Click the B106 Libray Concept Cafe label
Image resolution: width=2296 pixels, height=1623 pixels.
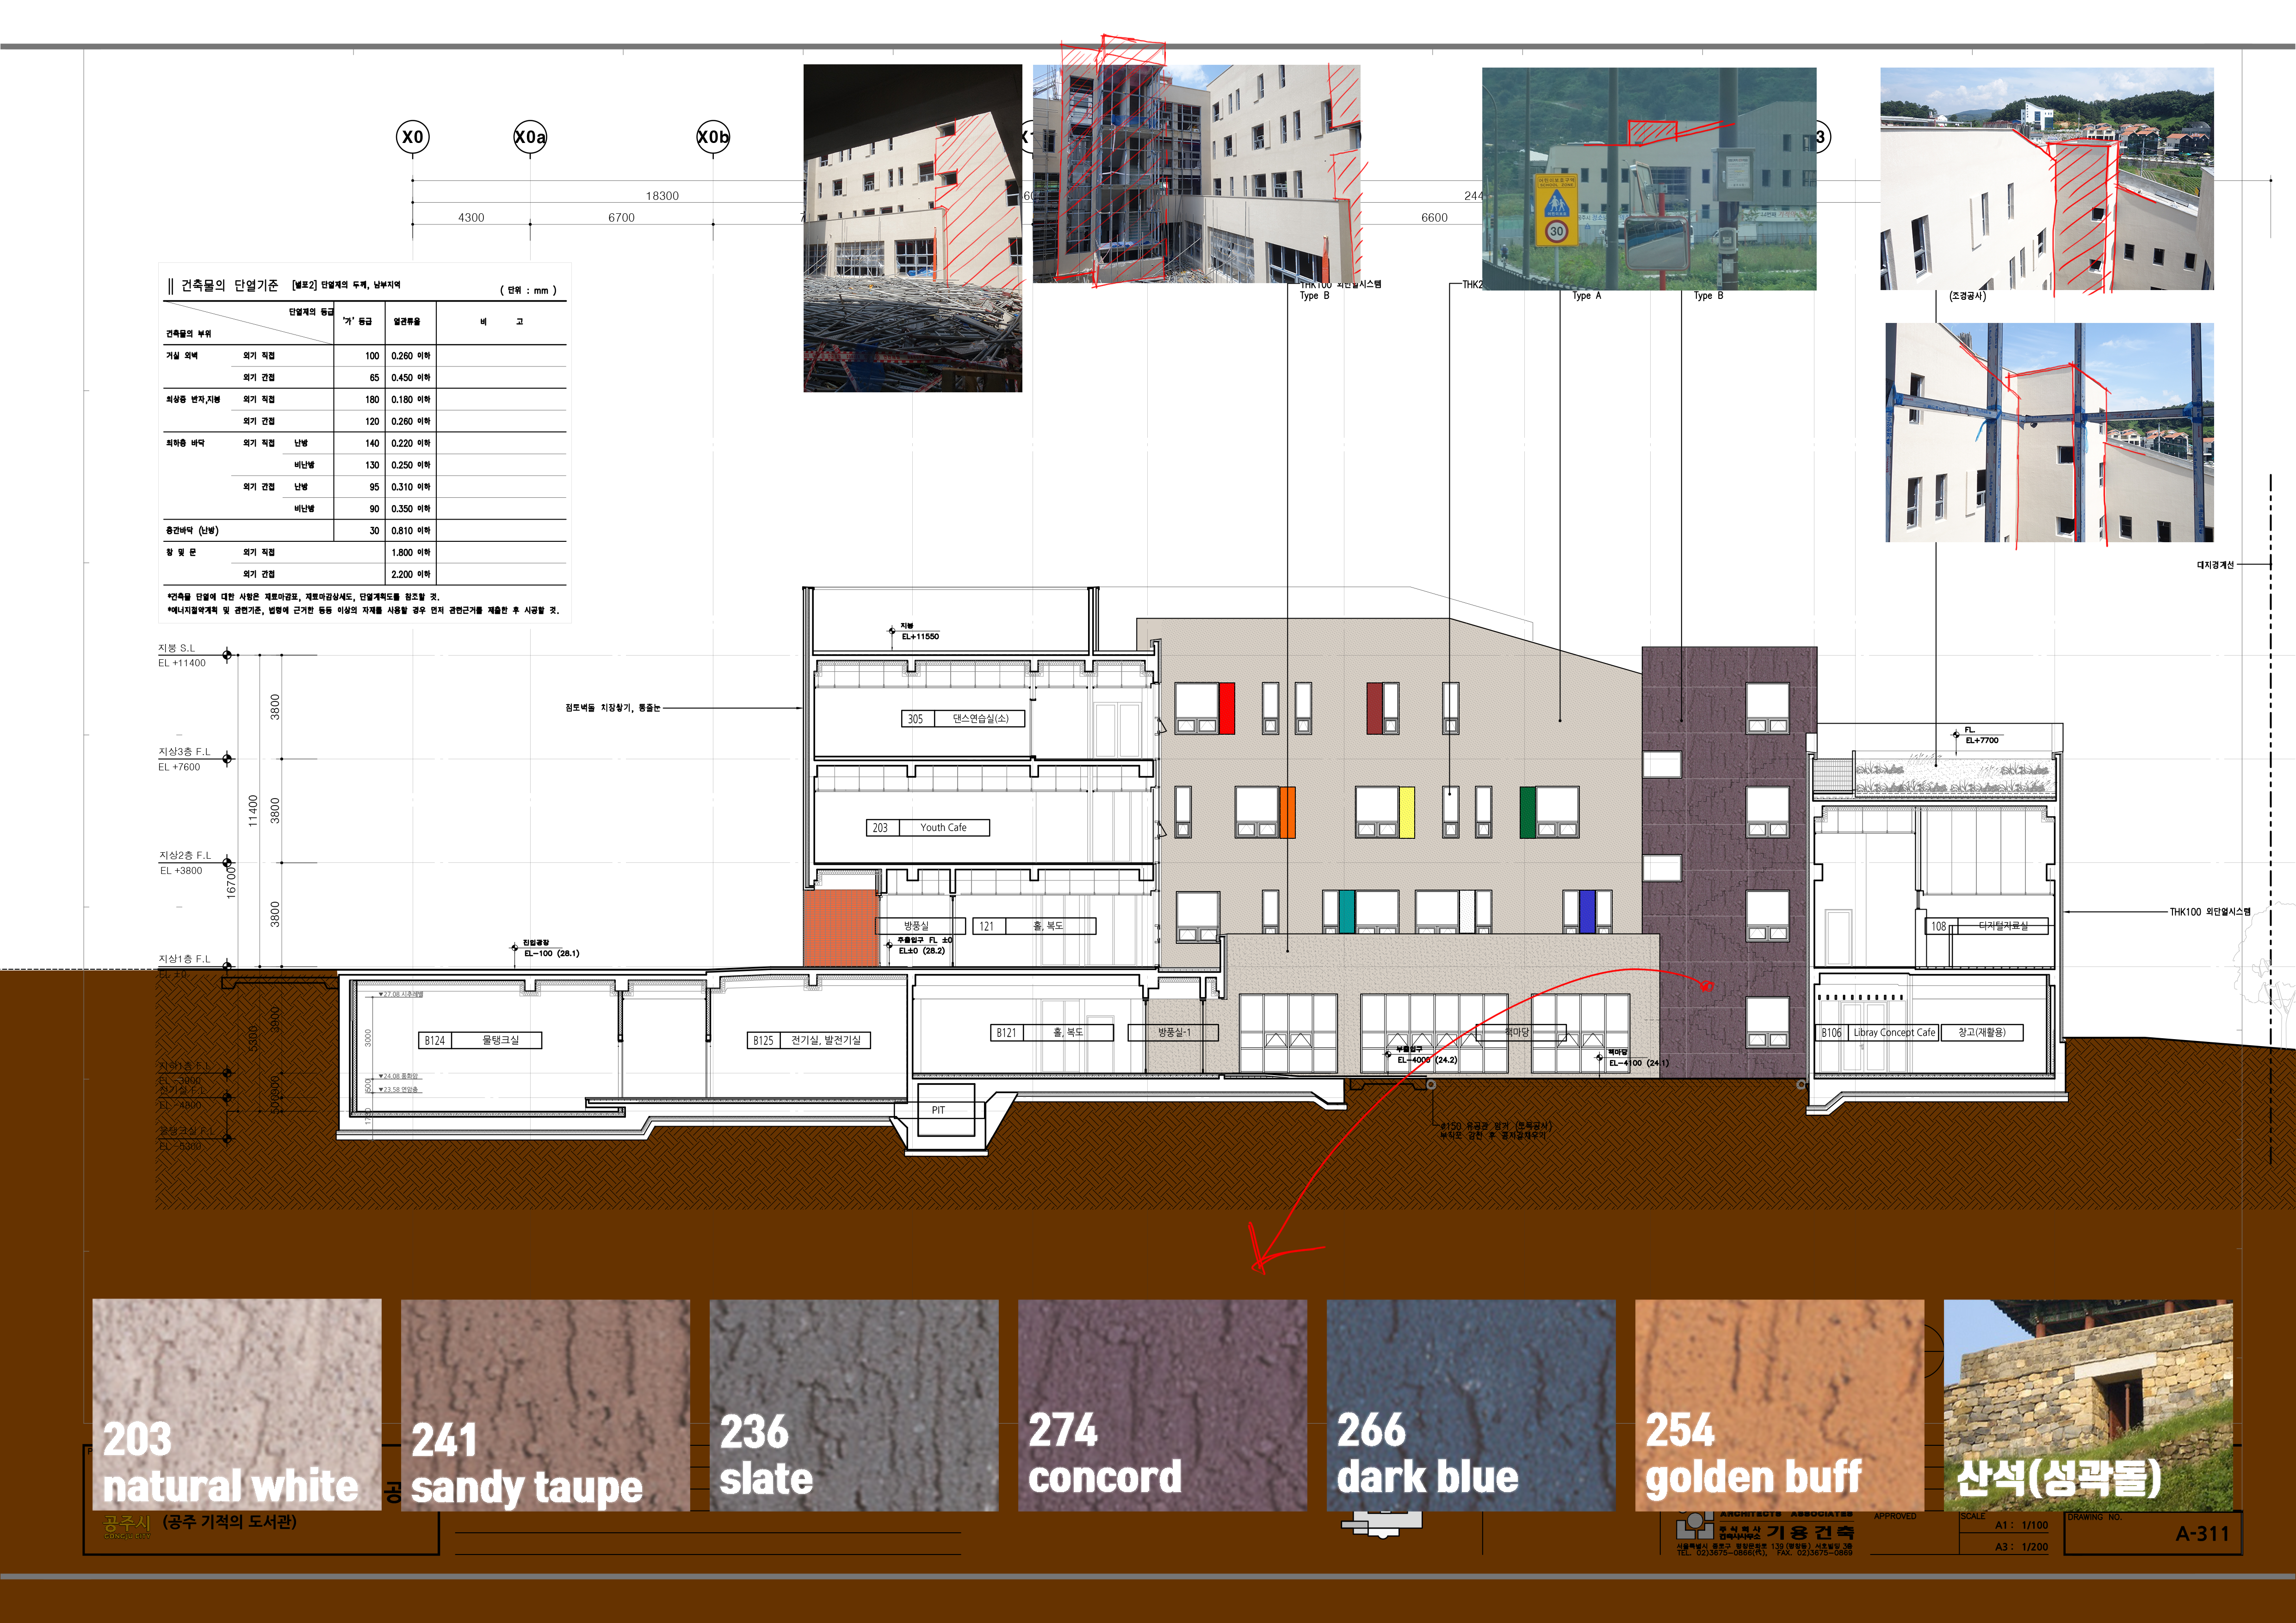(1878, 1032)
